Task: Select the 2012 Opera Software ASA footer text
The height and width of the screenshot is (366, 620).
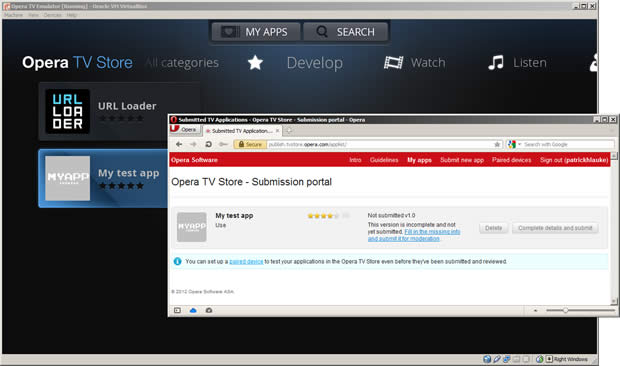Action: (202, 292)
